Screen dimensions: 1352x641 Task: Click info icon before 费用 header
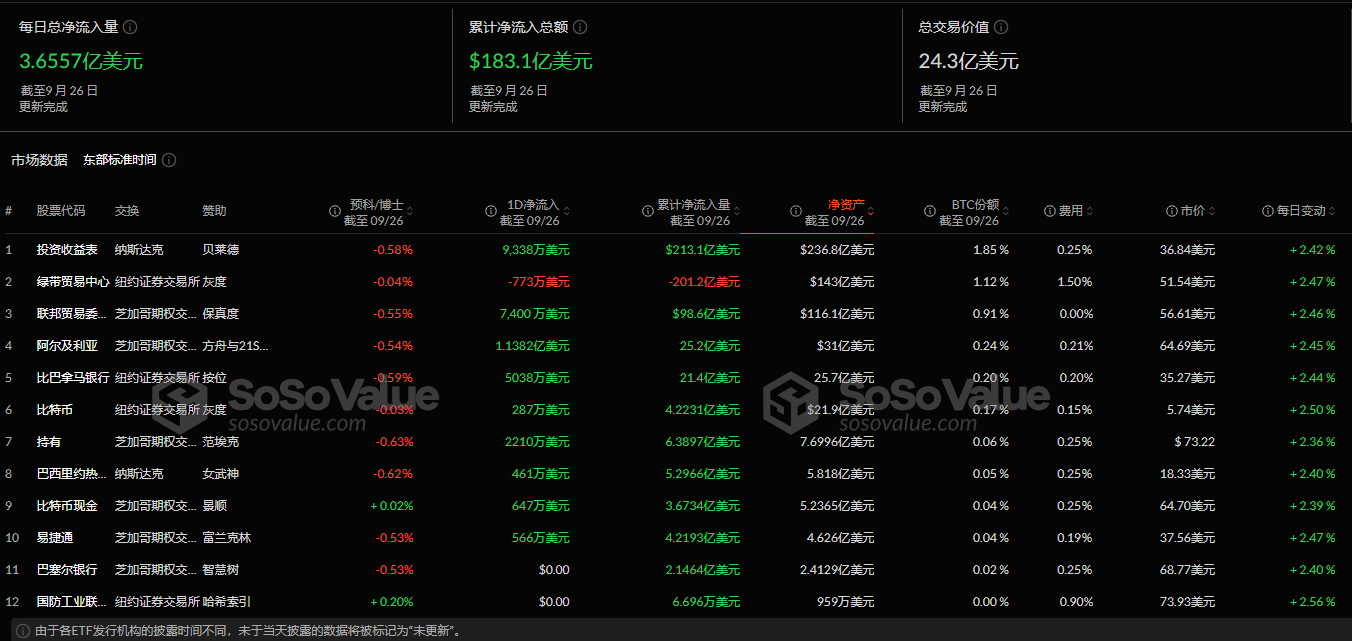click(1050, 211)
